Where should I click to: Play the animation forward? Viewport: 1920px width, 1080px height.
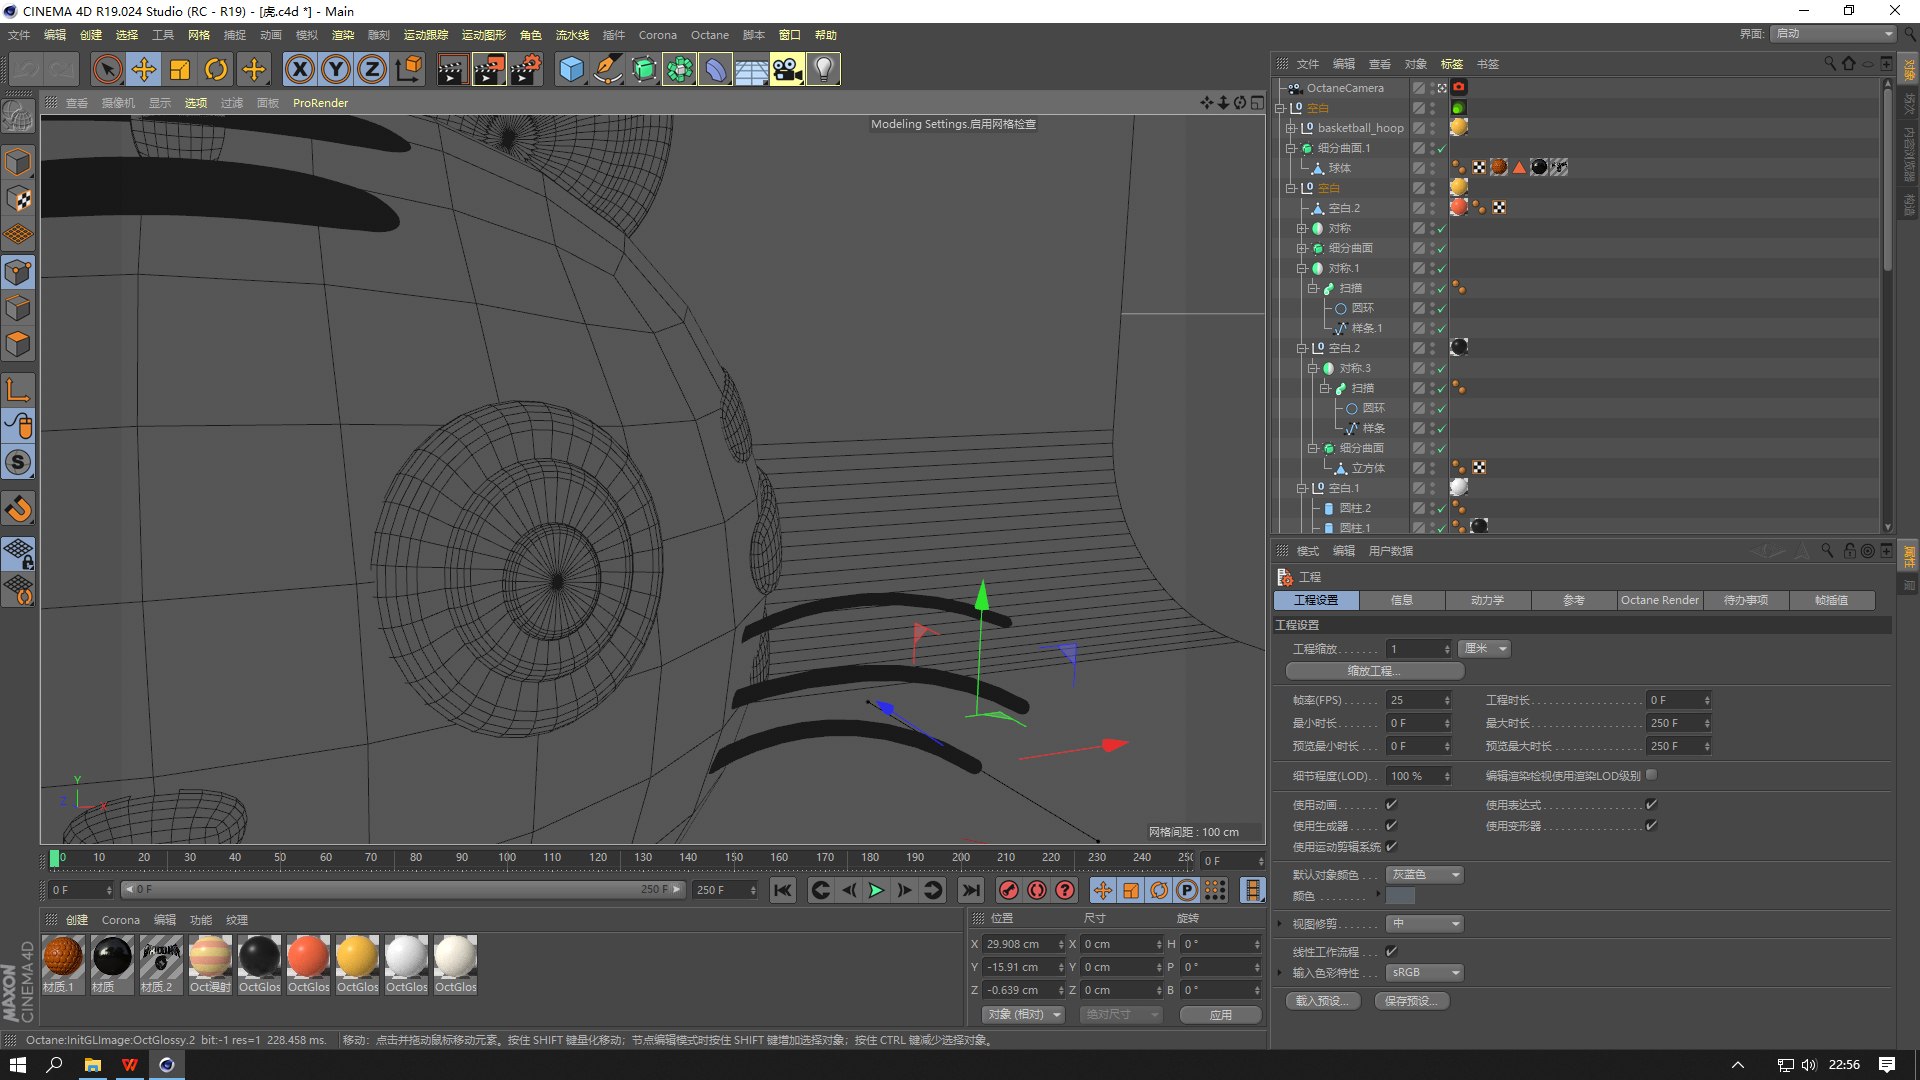tap(876, 890)
